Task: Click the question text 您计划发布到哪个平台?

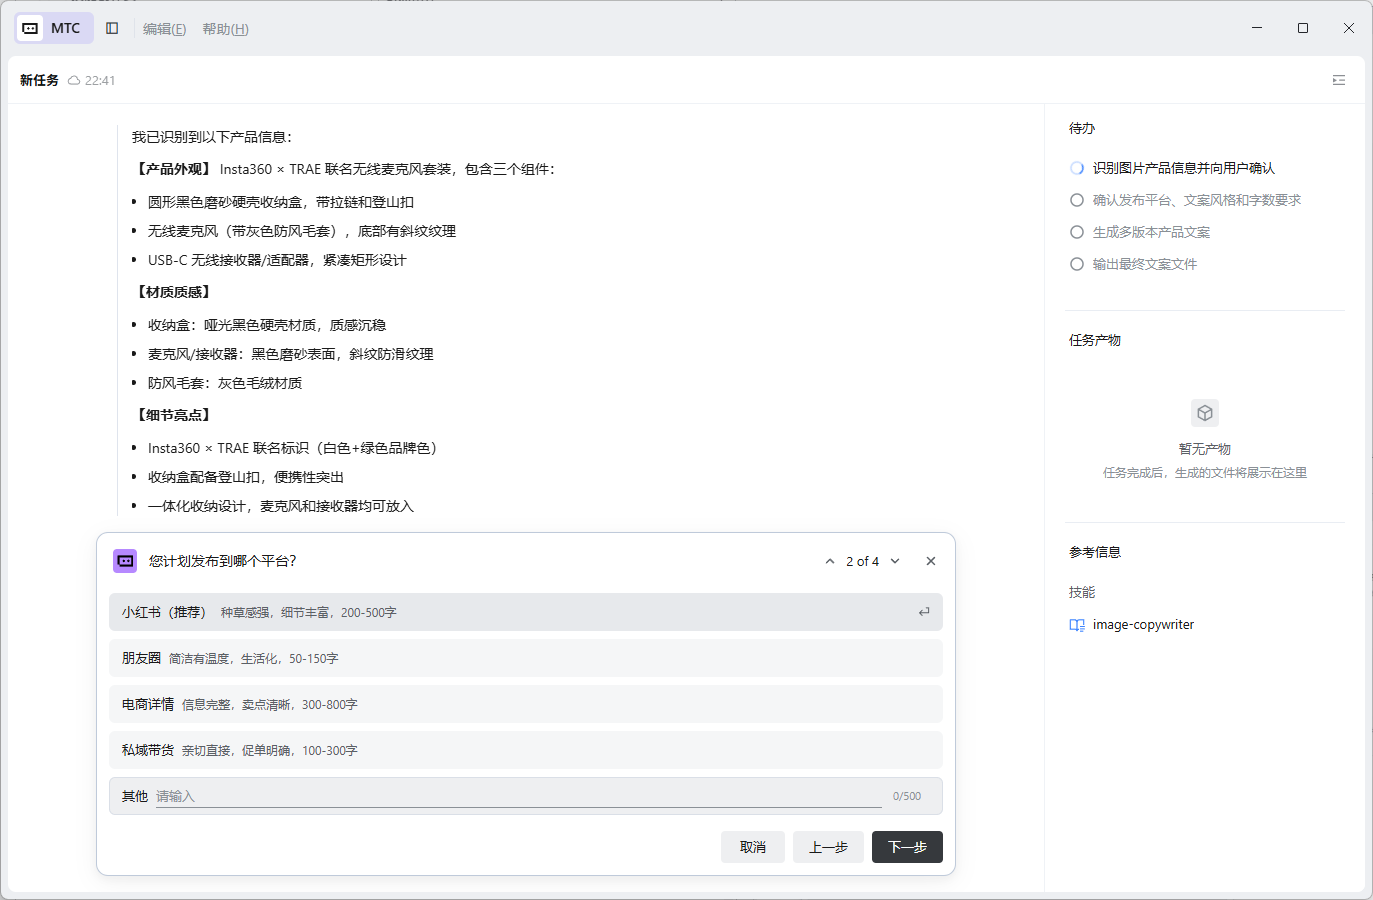Action: [x=223, y=561]
